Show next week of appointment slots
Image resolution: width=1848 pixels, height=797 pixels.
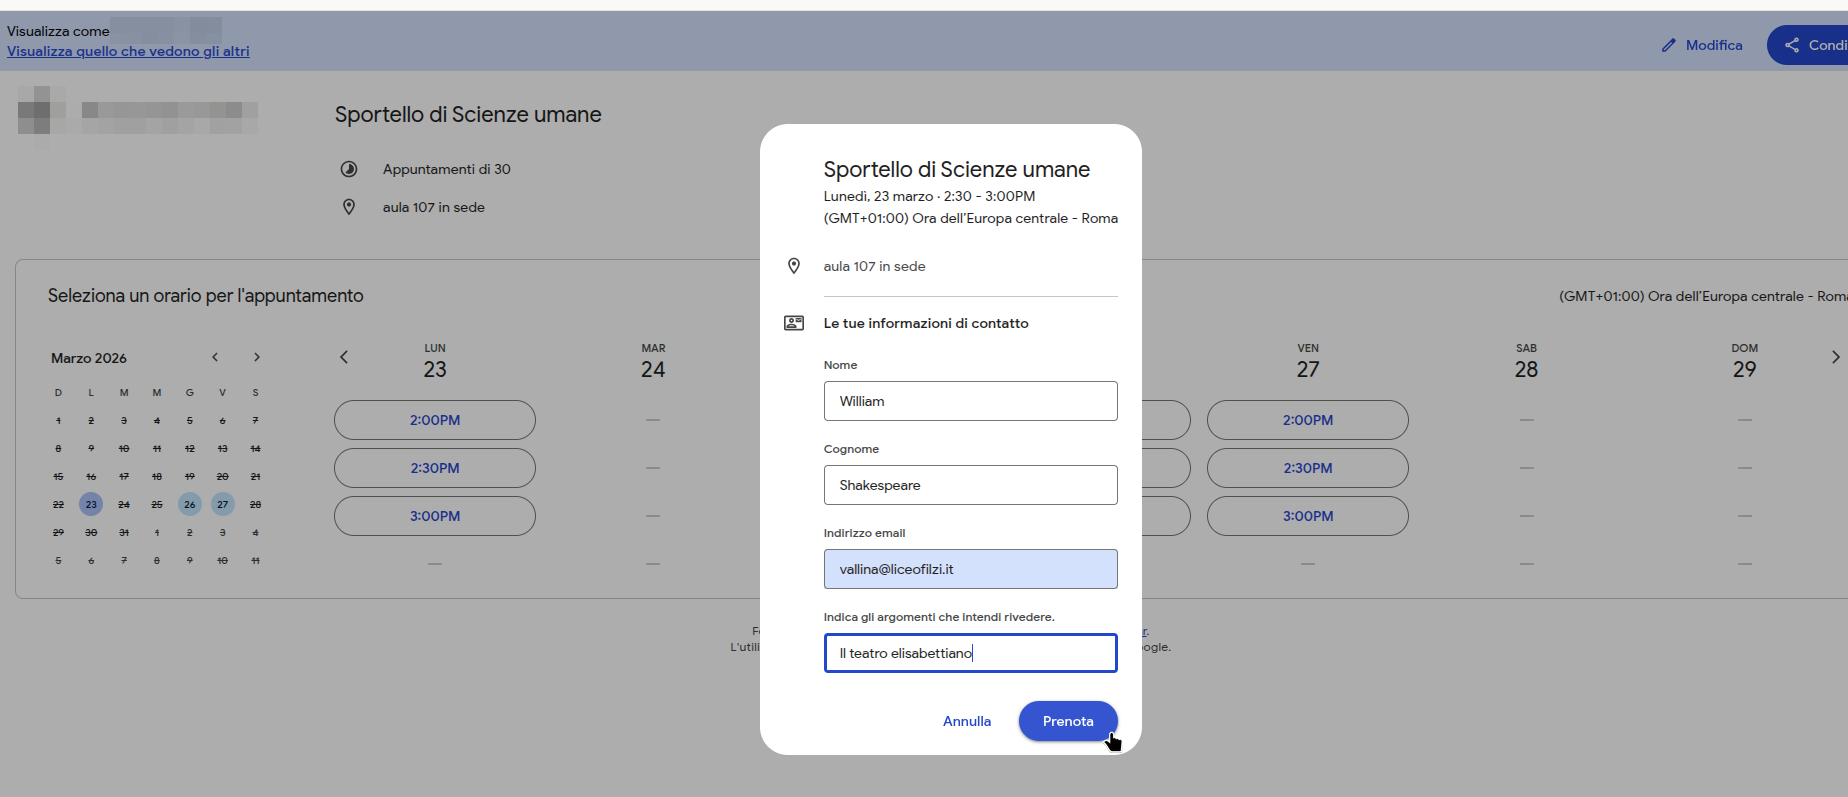[1835, 357]
